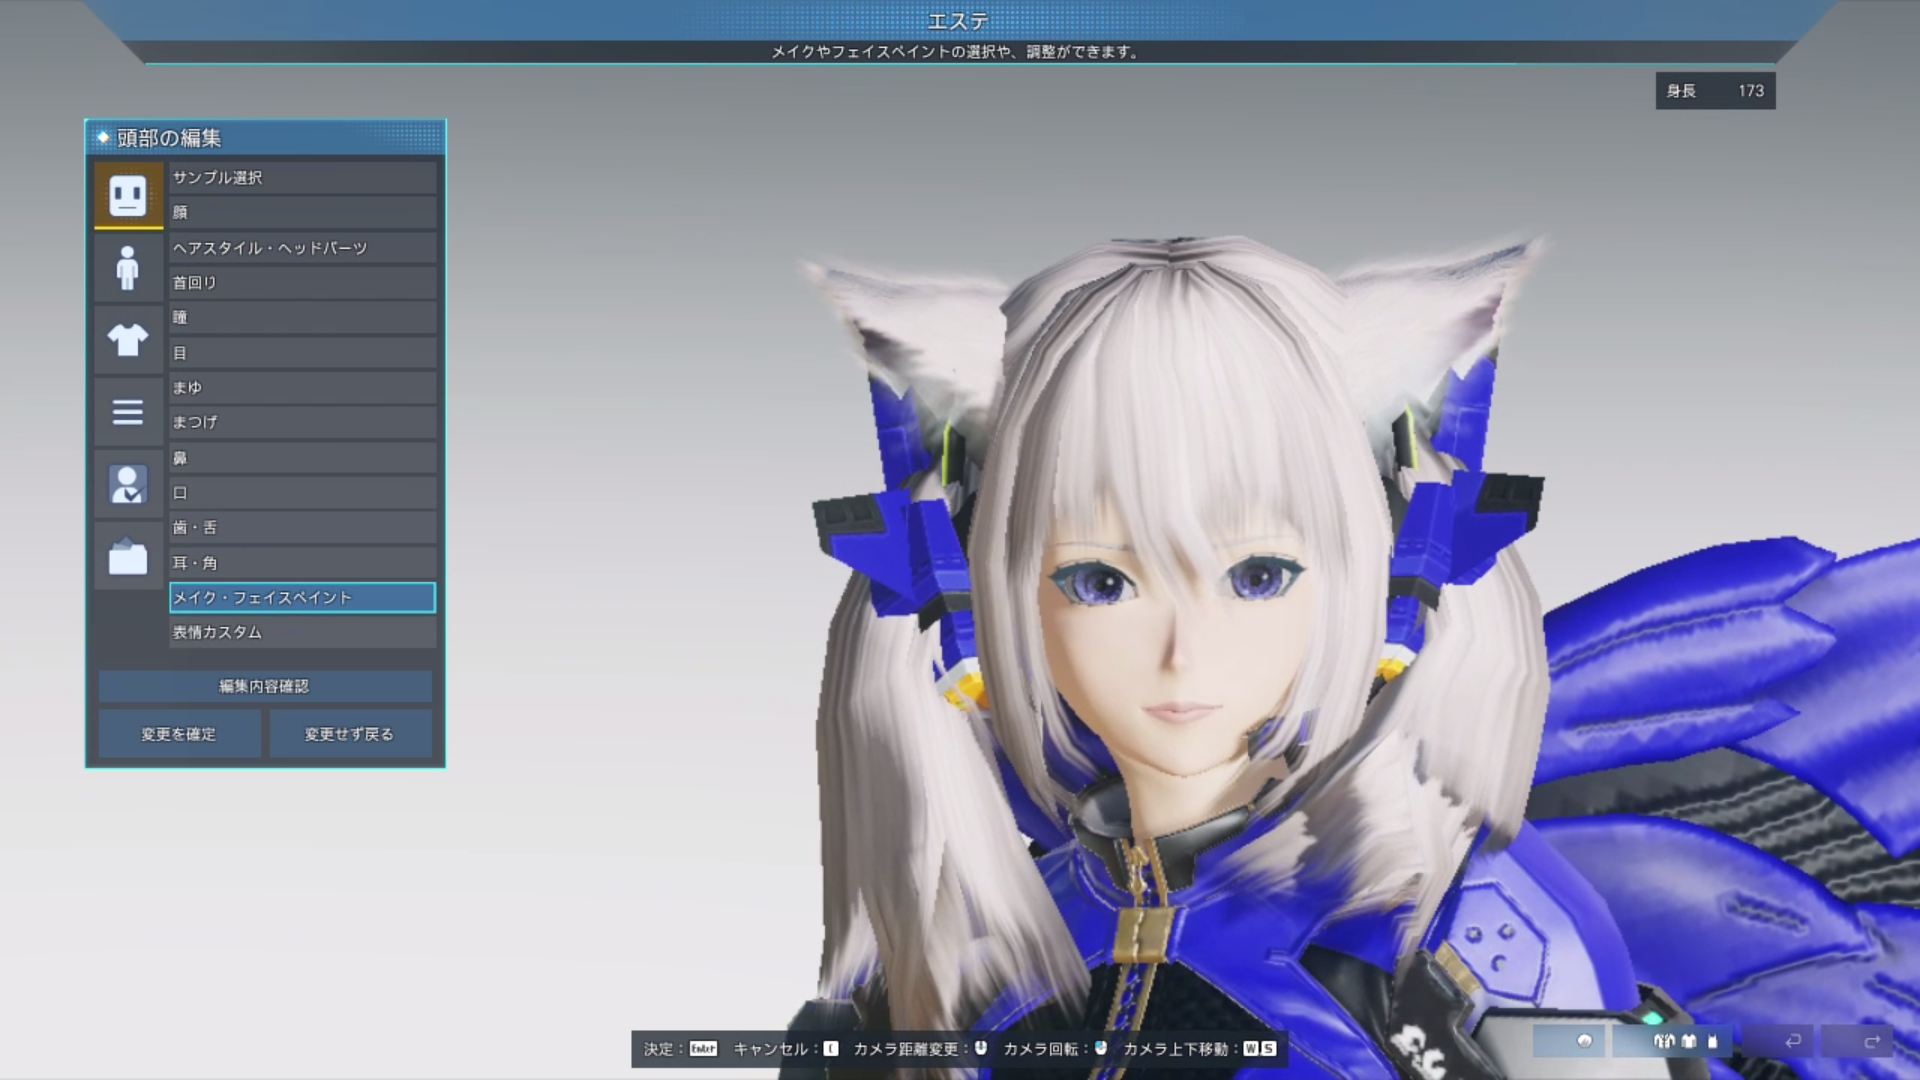Image resolution: width=1920 pixels, height=1080 pixels.
Task: Open the character portrait checkmark icon
Action: click(128, 485)
